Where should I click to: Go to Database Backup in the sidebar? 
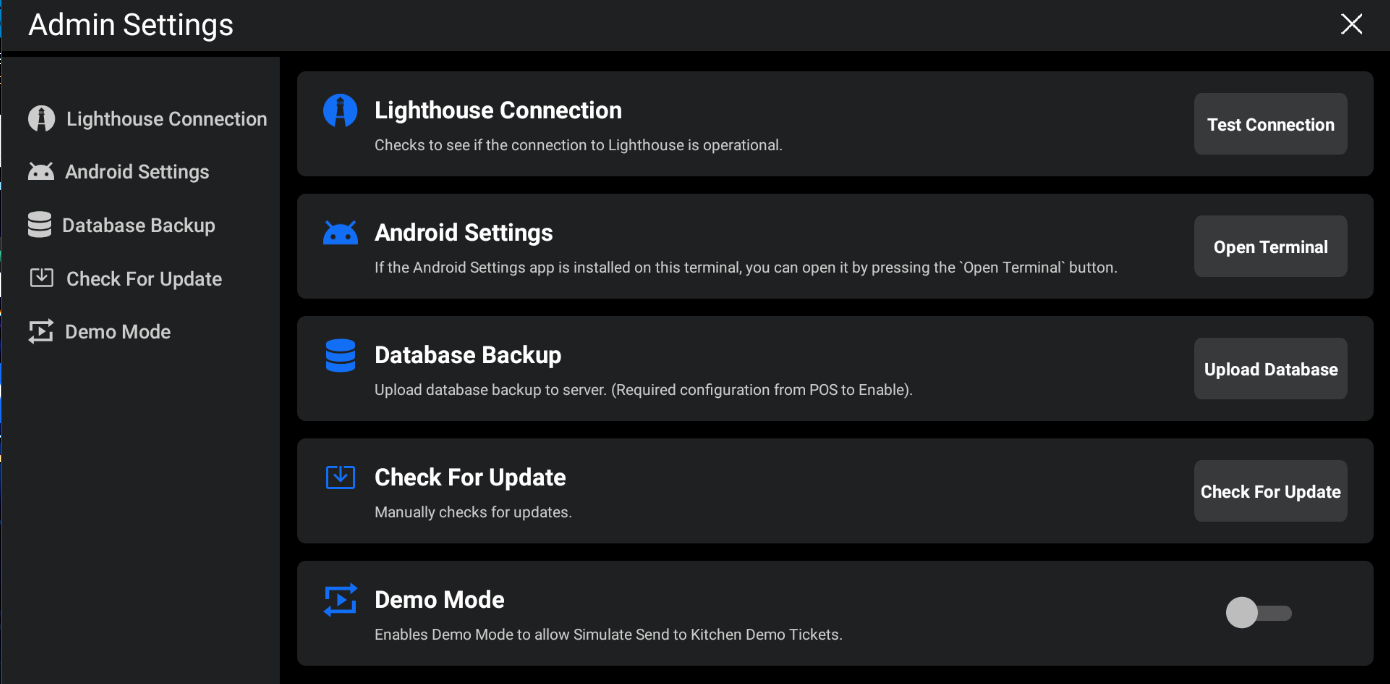[138, 225]
